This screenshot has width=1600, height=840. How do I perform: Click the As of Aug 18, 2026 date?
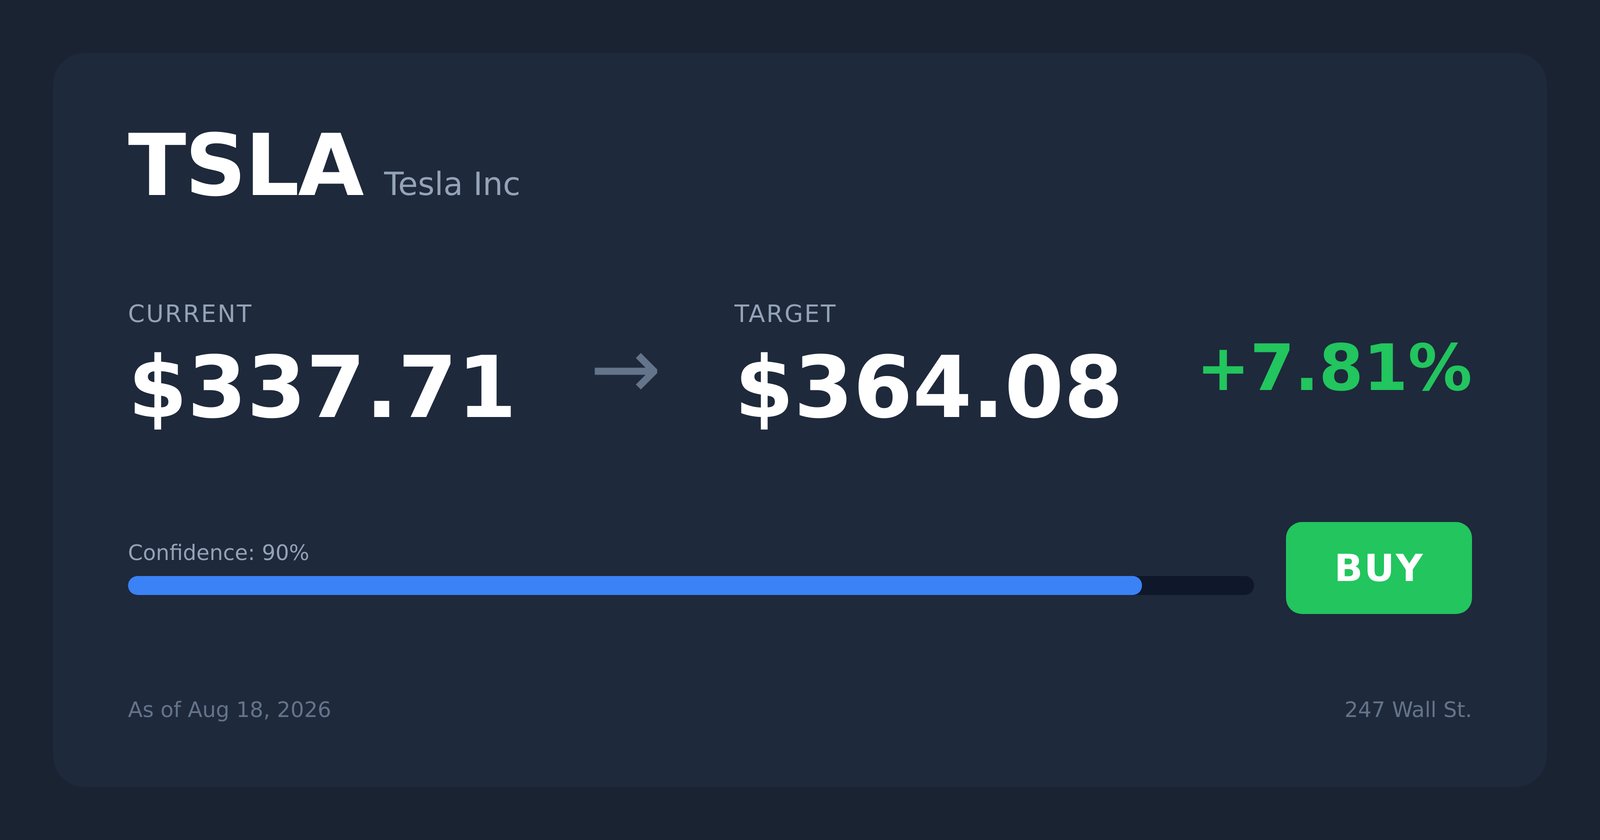pos(229,710)
